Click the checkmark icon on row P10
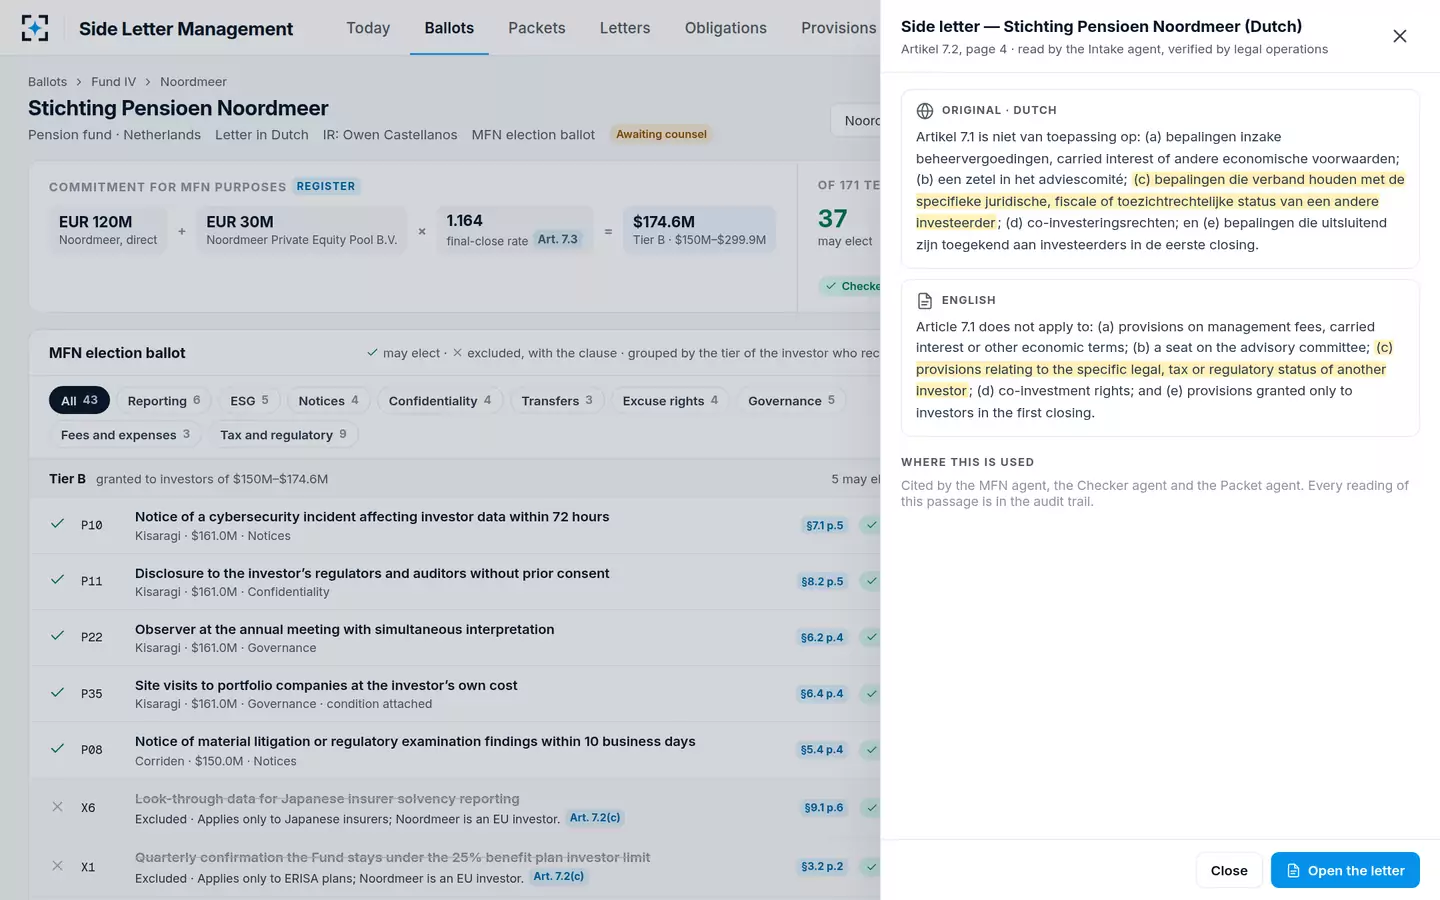This screenshot has height=900, width=1440. (58, 524)
